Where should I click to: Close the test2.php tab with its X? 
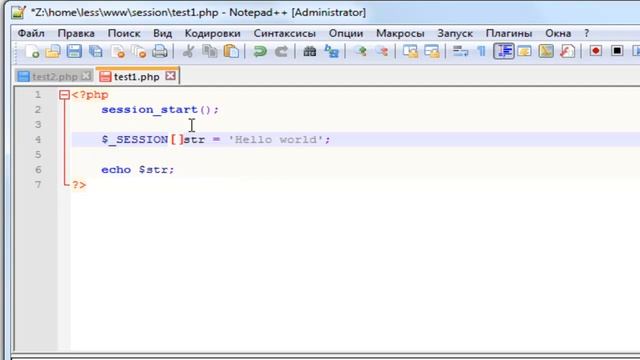(86, 76)
